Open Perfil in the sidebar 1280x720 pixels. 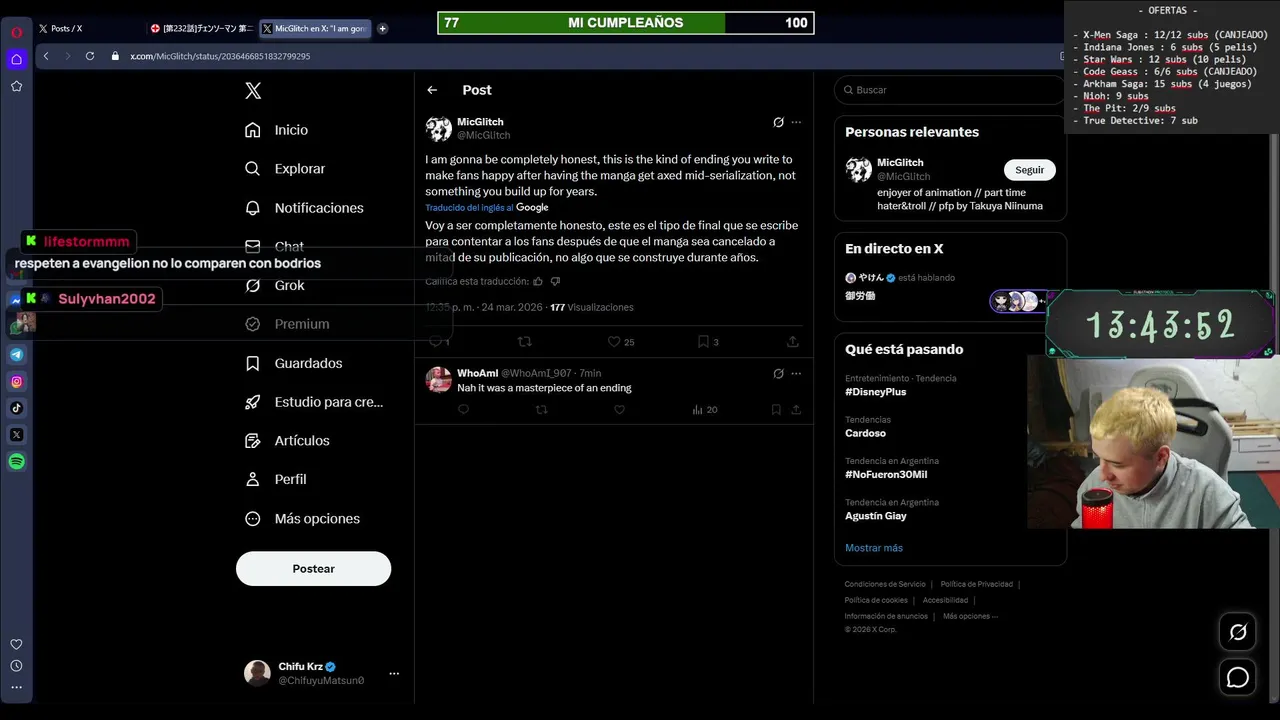(x=276, y=479)
